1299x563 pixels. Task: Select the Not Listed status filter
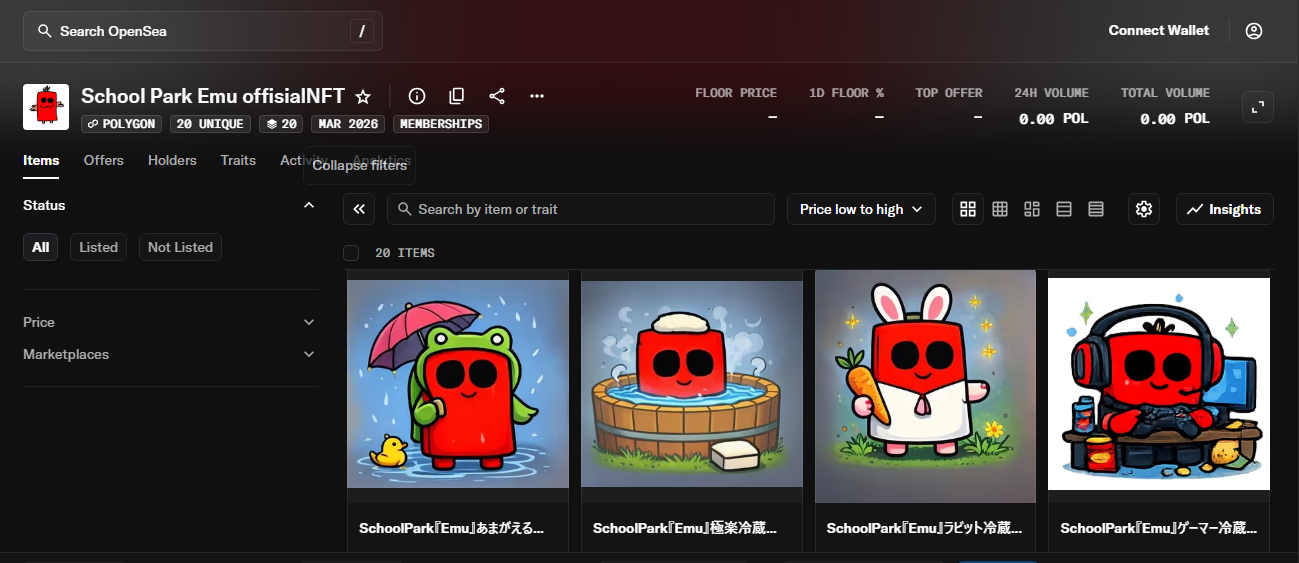click(180, 247)
